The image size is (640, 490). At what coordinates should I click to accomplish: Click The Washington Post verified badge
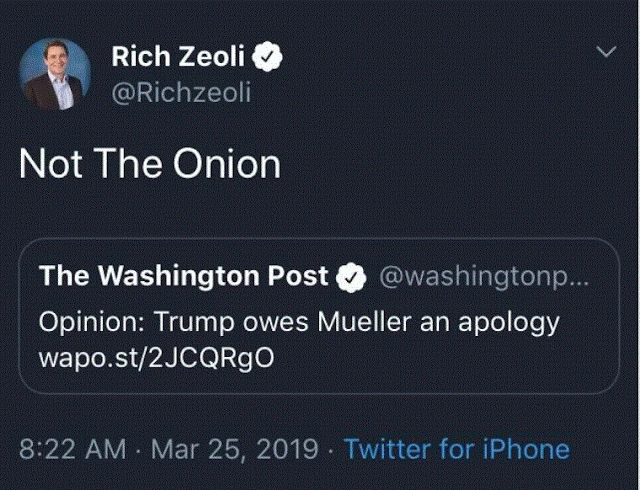click(x=349, y=278)
